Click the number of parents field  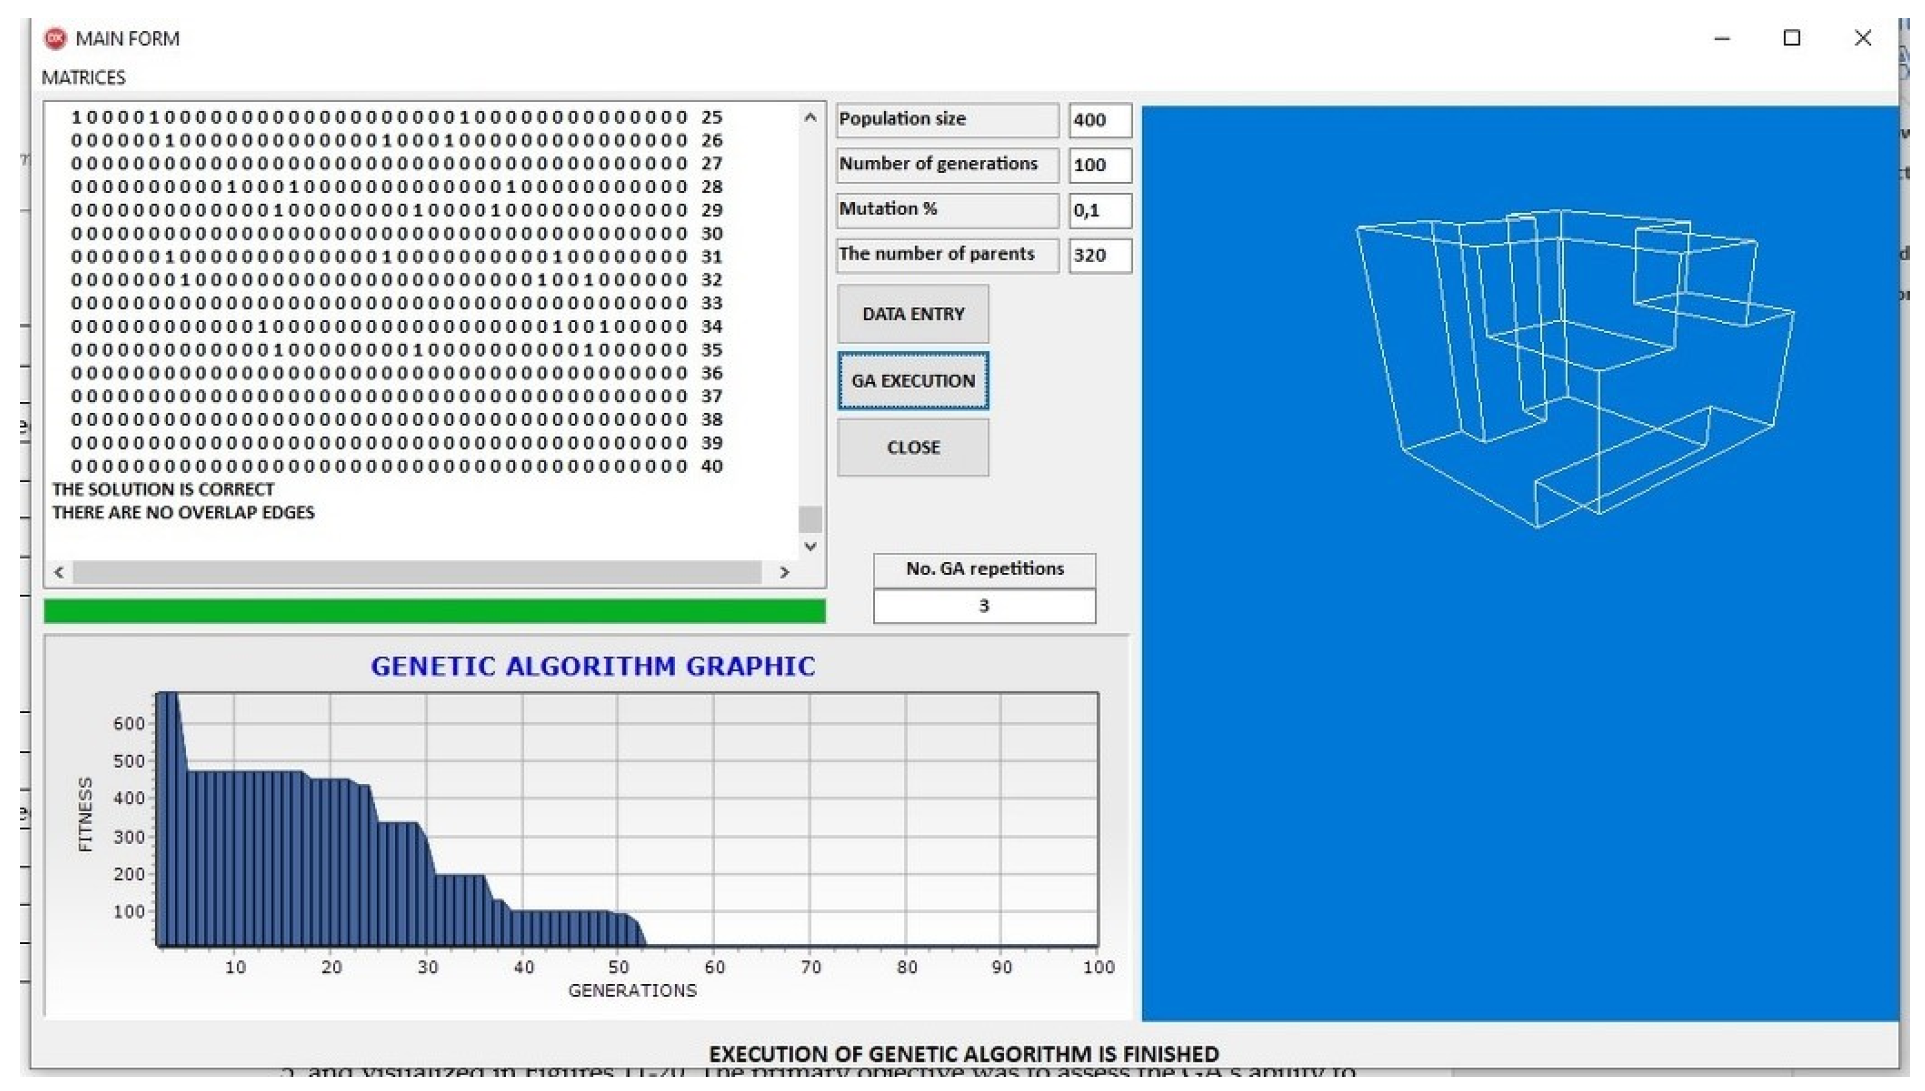[1099, 255]
